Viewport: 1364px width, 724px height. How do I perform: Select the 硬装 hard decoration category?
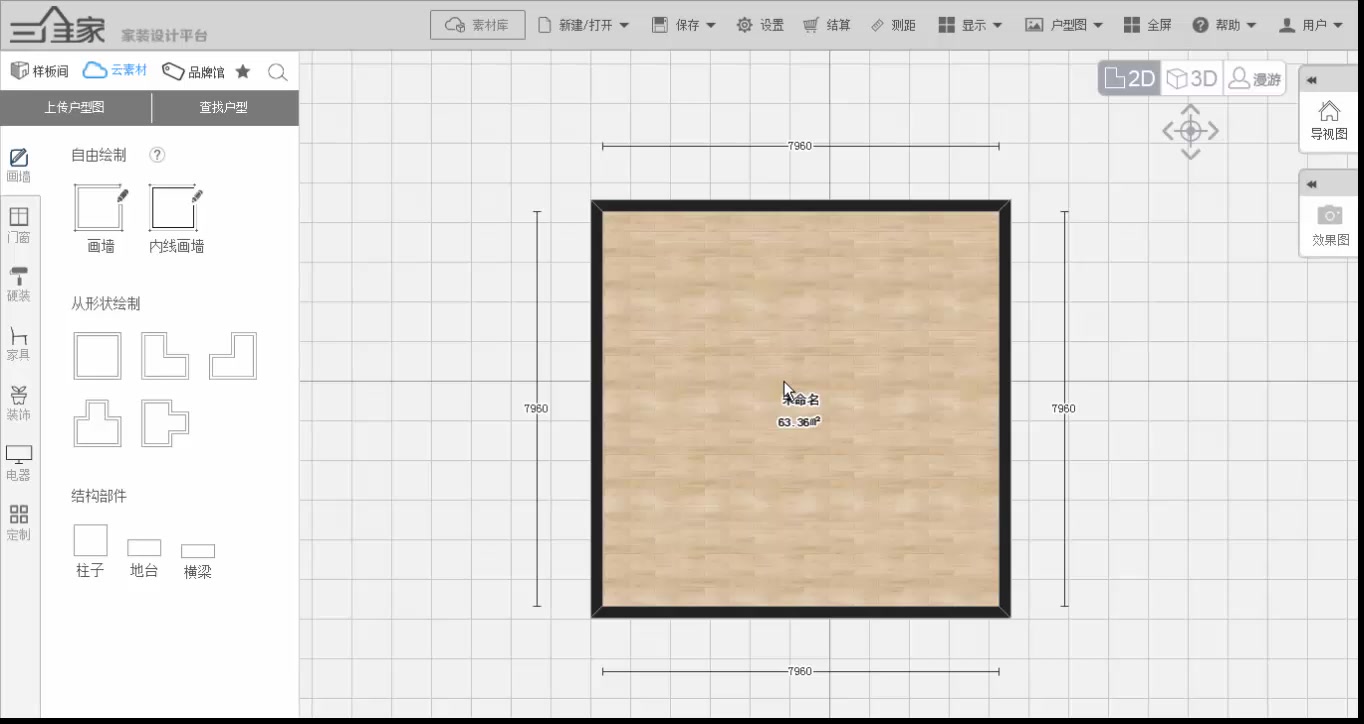[19, 284]
